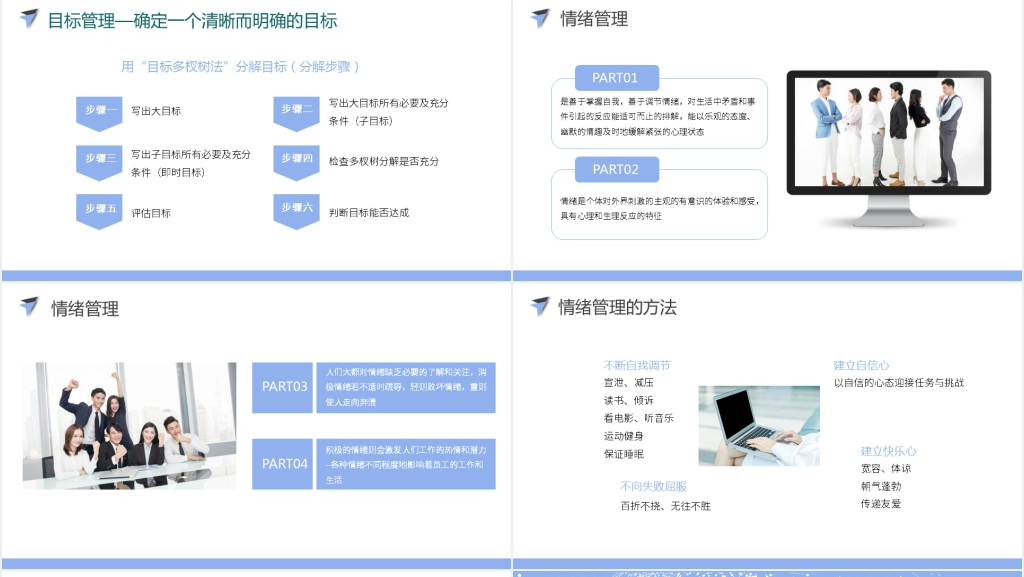The image size is (1024, 577).
Task: Click the paper plane icon beside 情绪管理的方法
Action: point(540,307)
